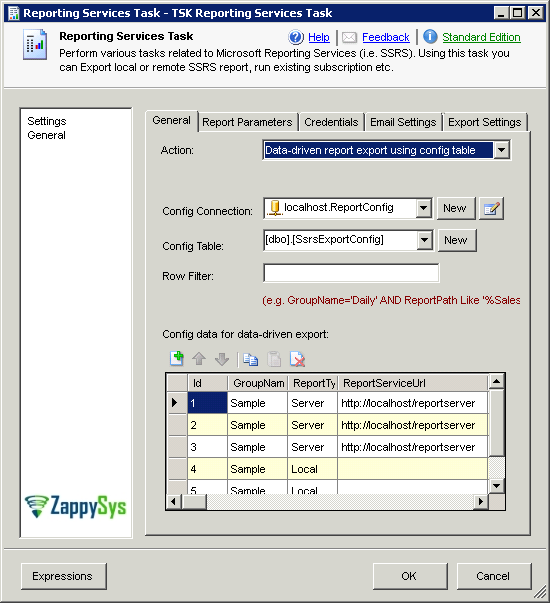The image size is (550, 603).
Task: Expand the Config Connection dropdown
Action: [x=423, y=208]
